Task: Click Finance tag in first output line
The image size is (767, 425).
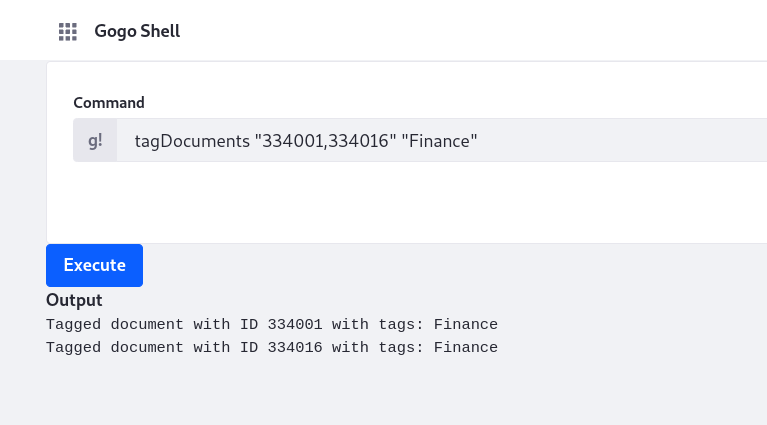Action: point(466,325)
